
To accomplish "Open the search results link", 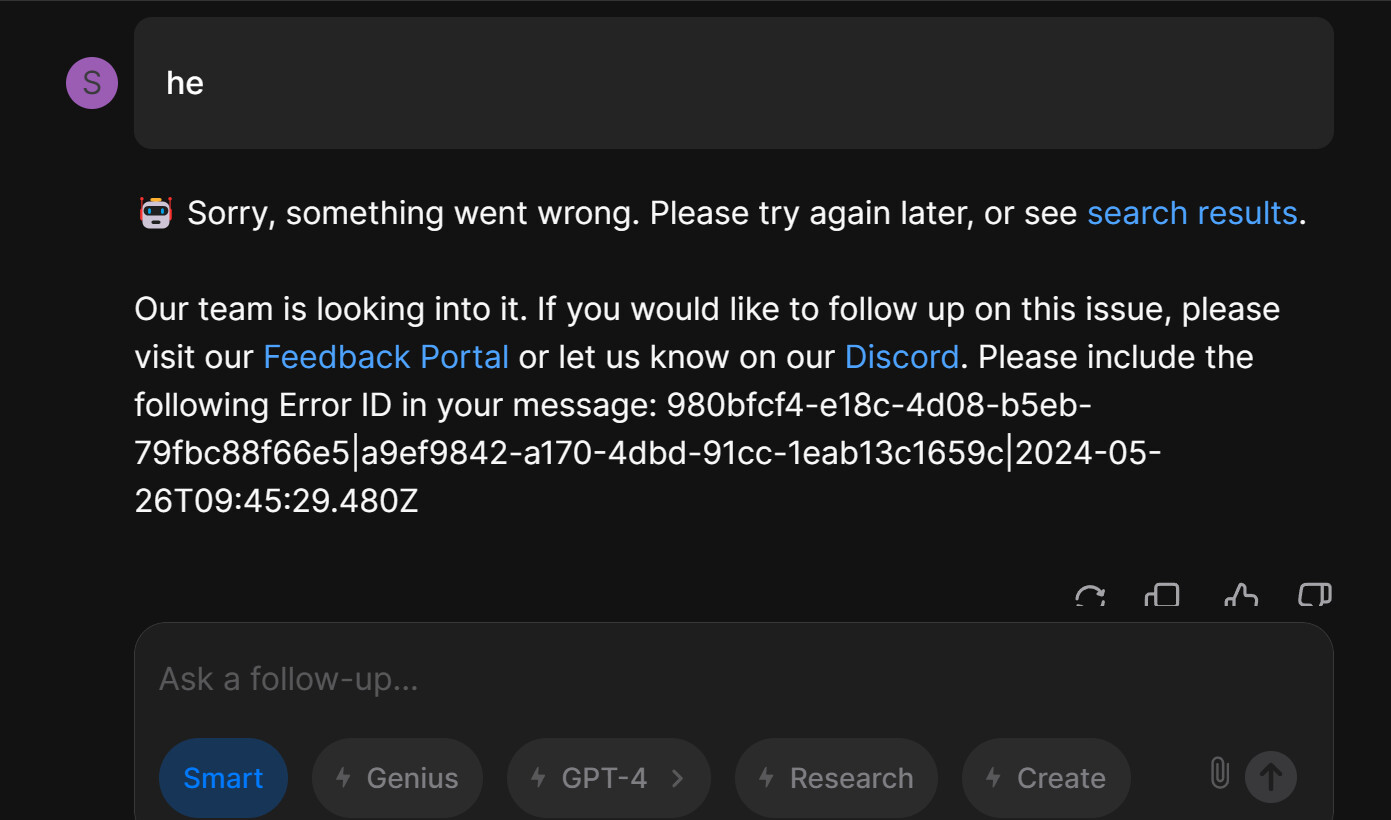I will click(x=1192, y=213).
